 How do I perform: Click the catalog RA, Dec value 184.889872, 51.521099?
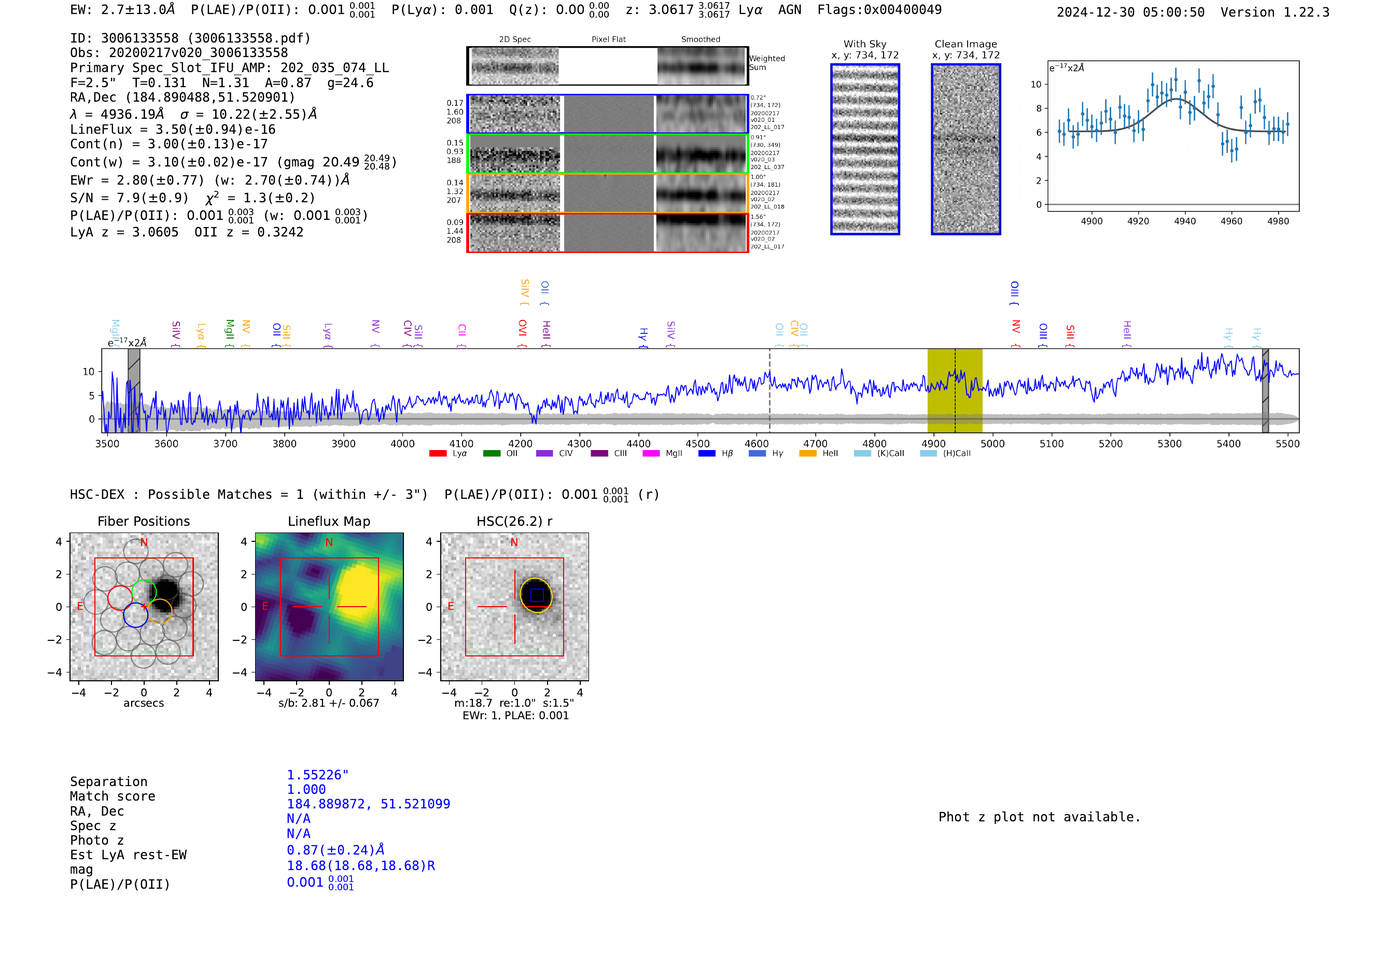(368, 804)
